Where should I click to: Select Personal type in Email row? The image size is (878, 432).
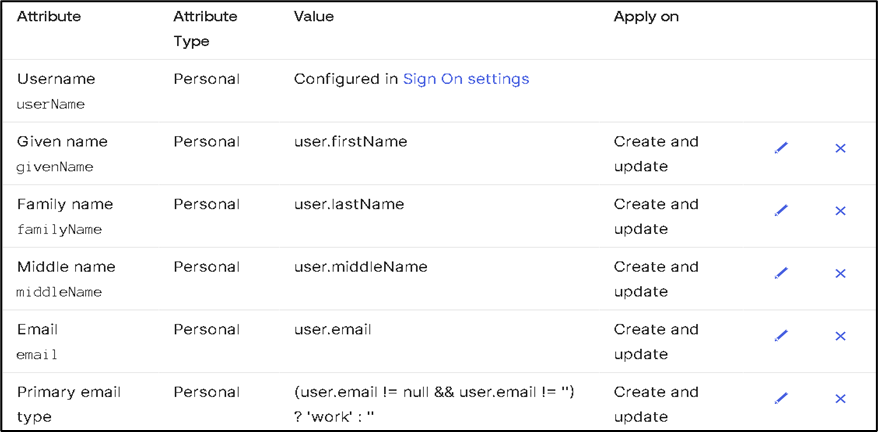206,329
